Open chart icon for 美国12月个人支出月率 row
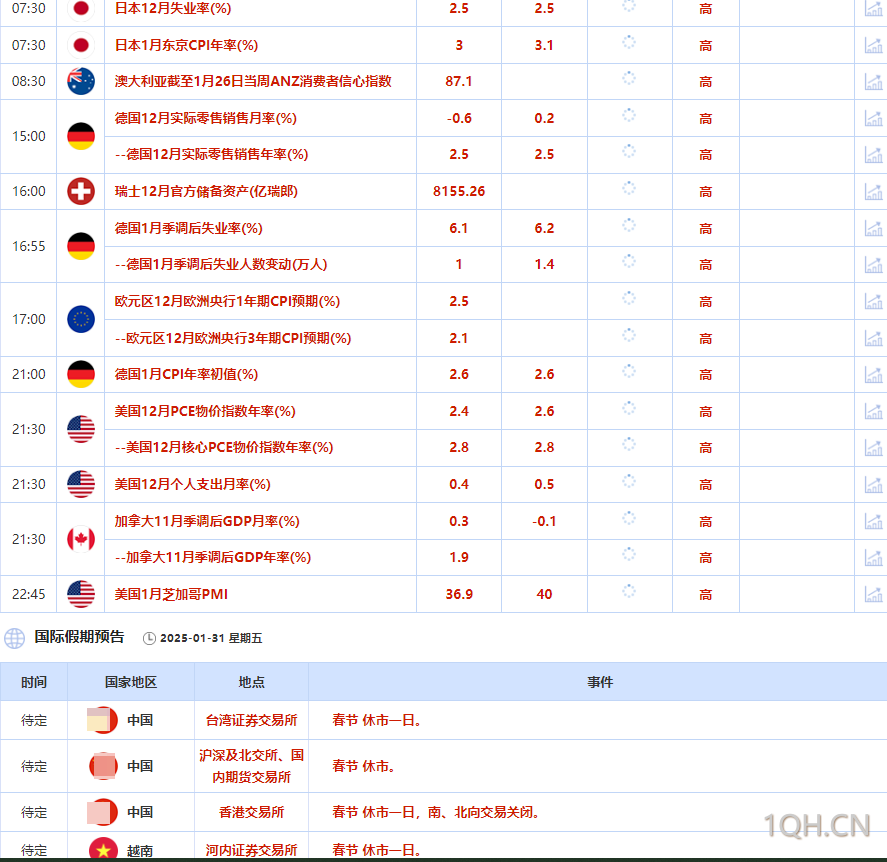 pyautogui.click(x=873, y=485)
